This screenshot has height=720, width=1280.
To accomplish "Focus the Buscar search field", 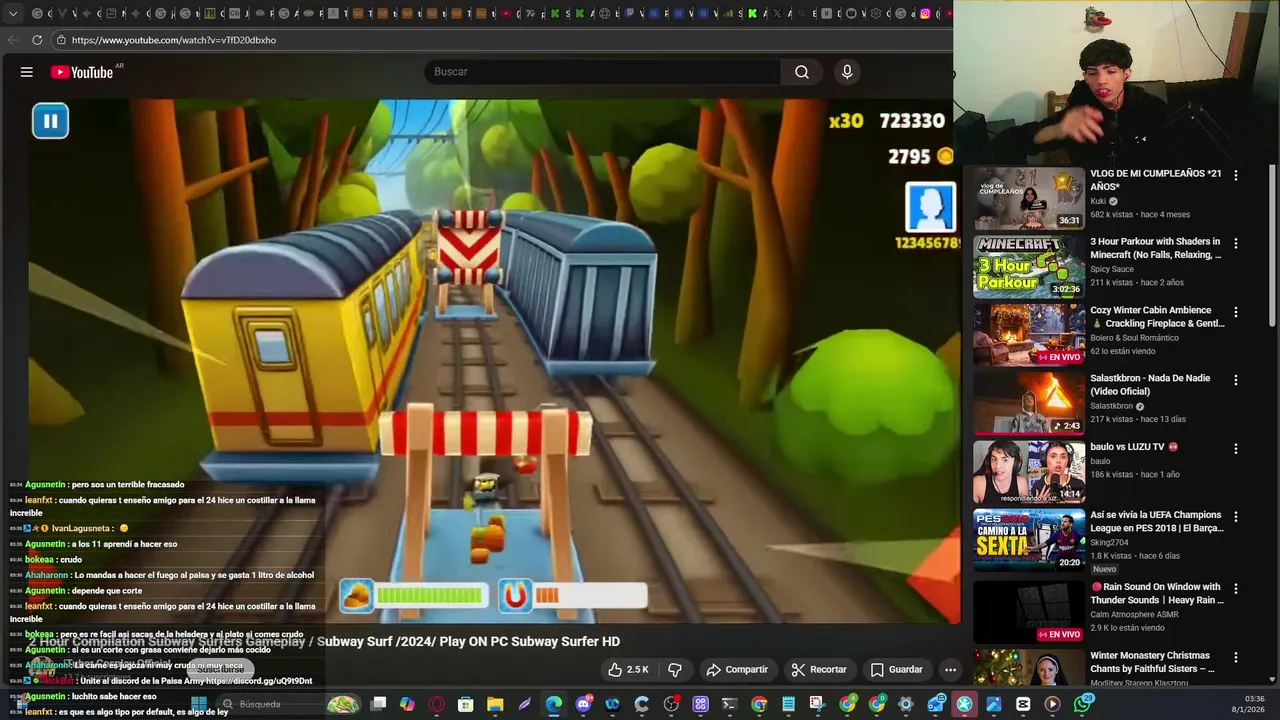I will (603, 72).
